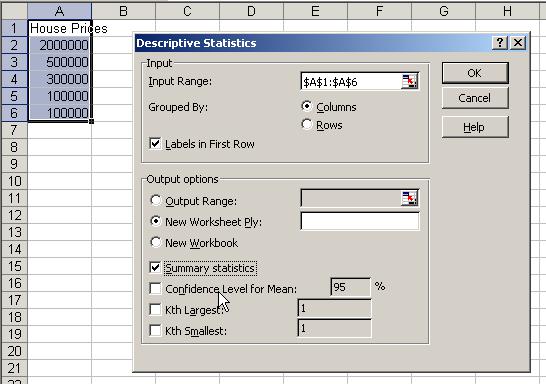Click the New Worksheet Ply name field
This screenshot has width=546, height=384.
360,221
